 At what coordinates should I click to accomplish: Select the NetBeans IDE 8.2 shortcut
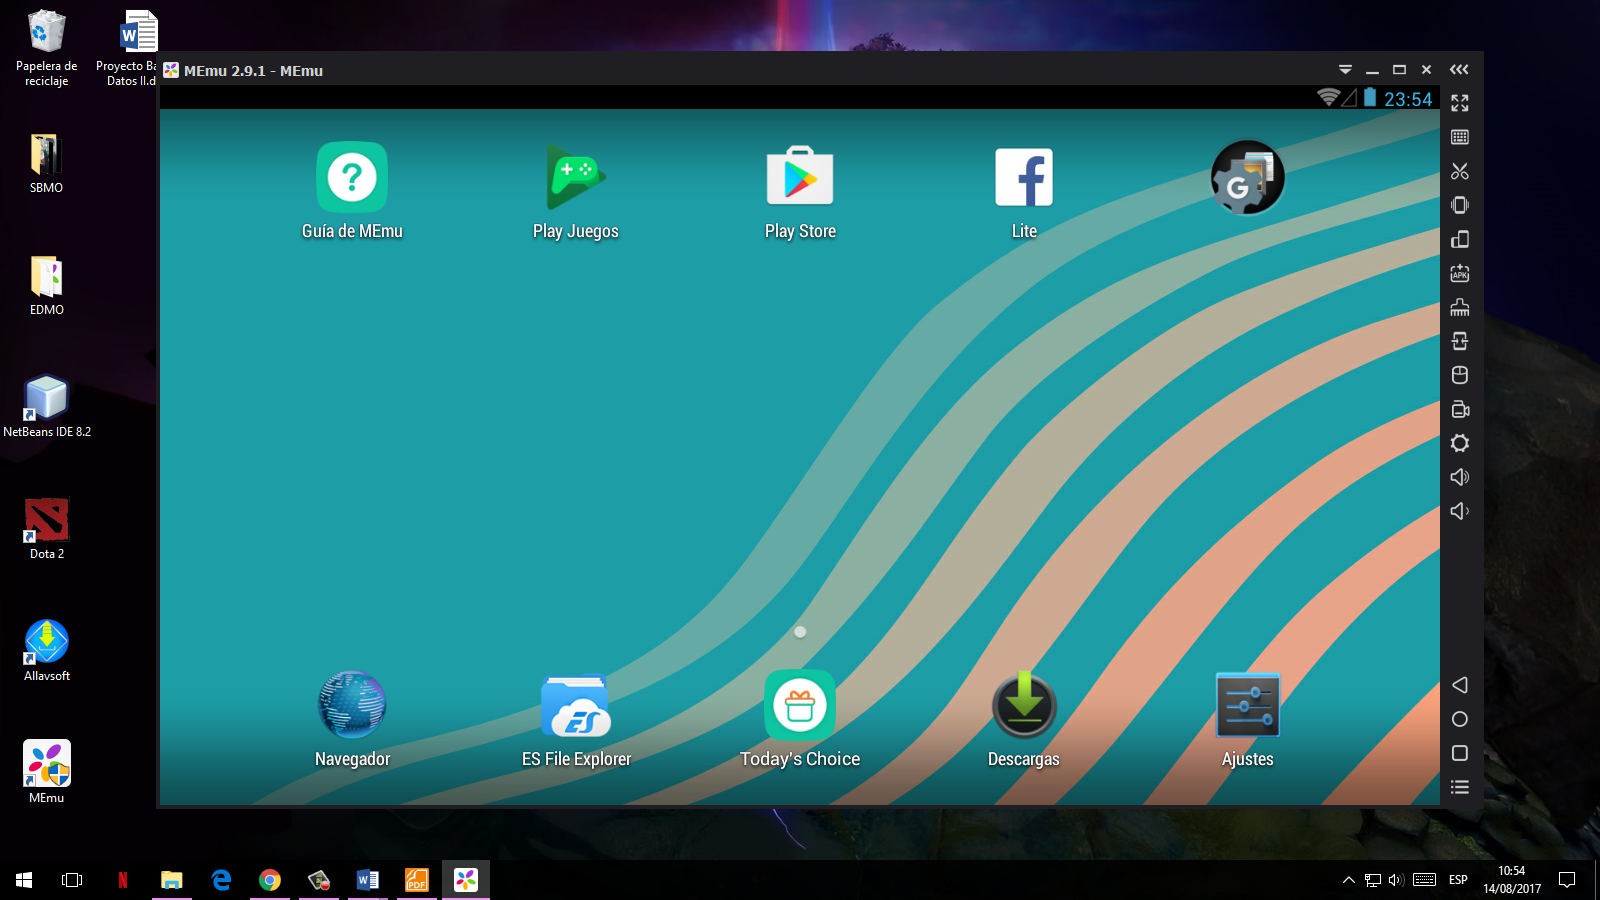click(46, 407)
